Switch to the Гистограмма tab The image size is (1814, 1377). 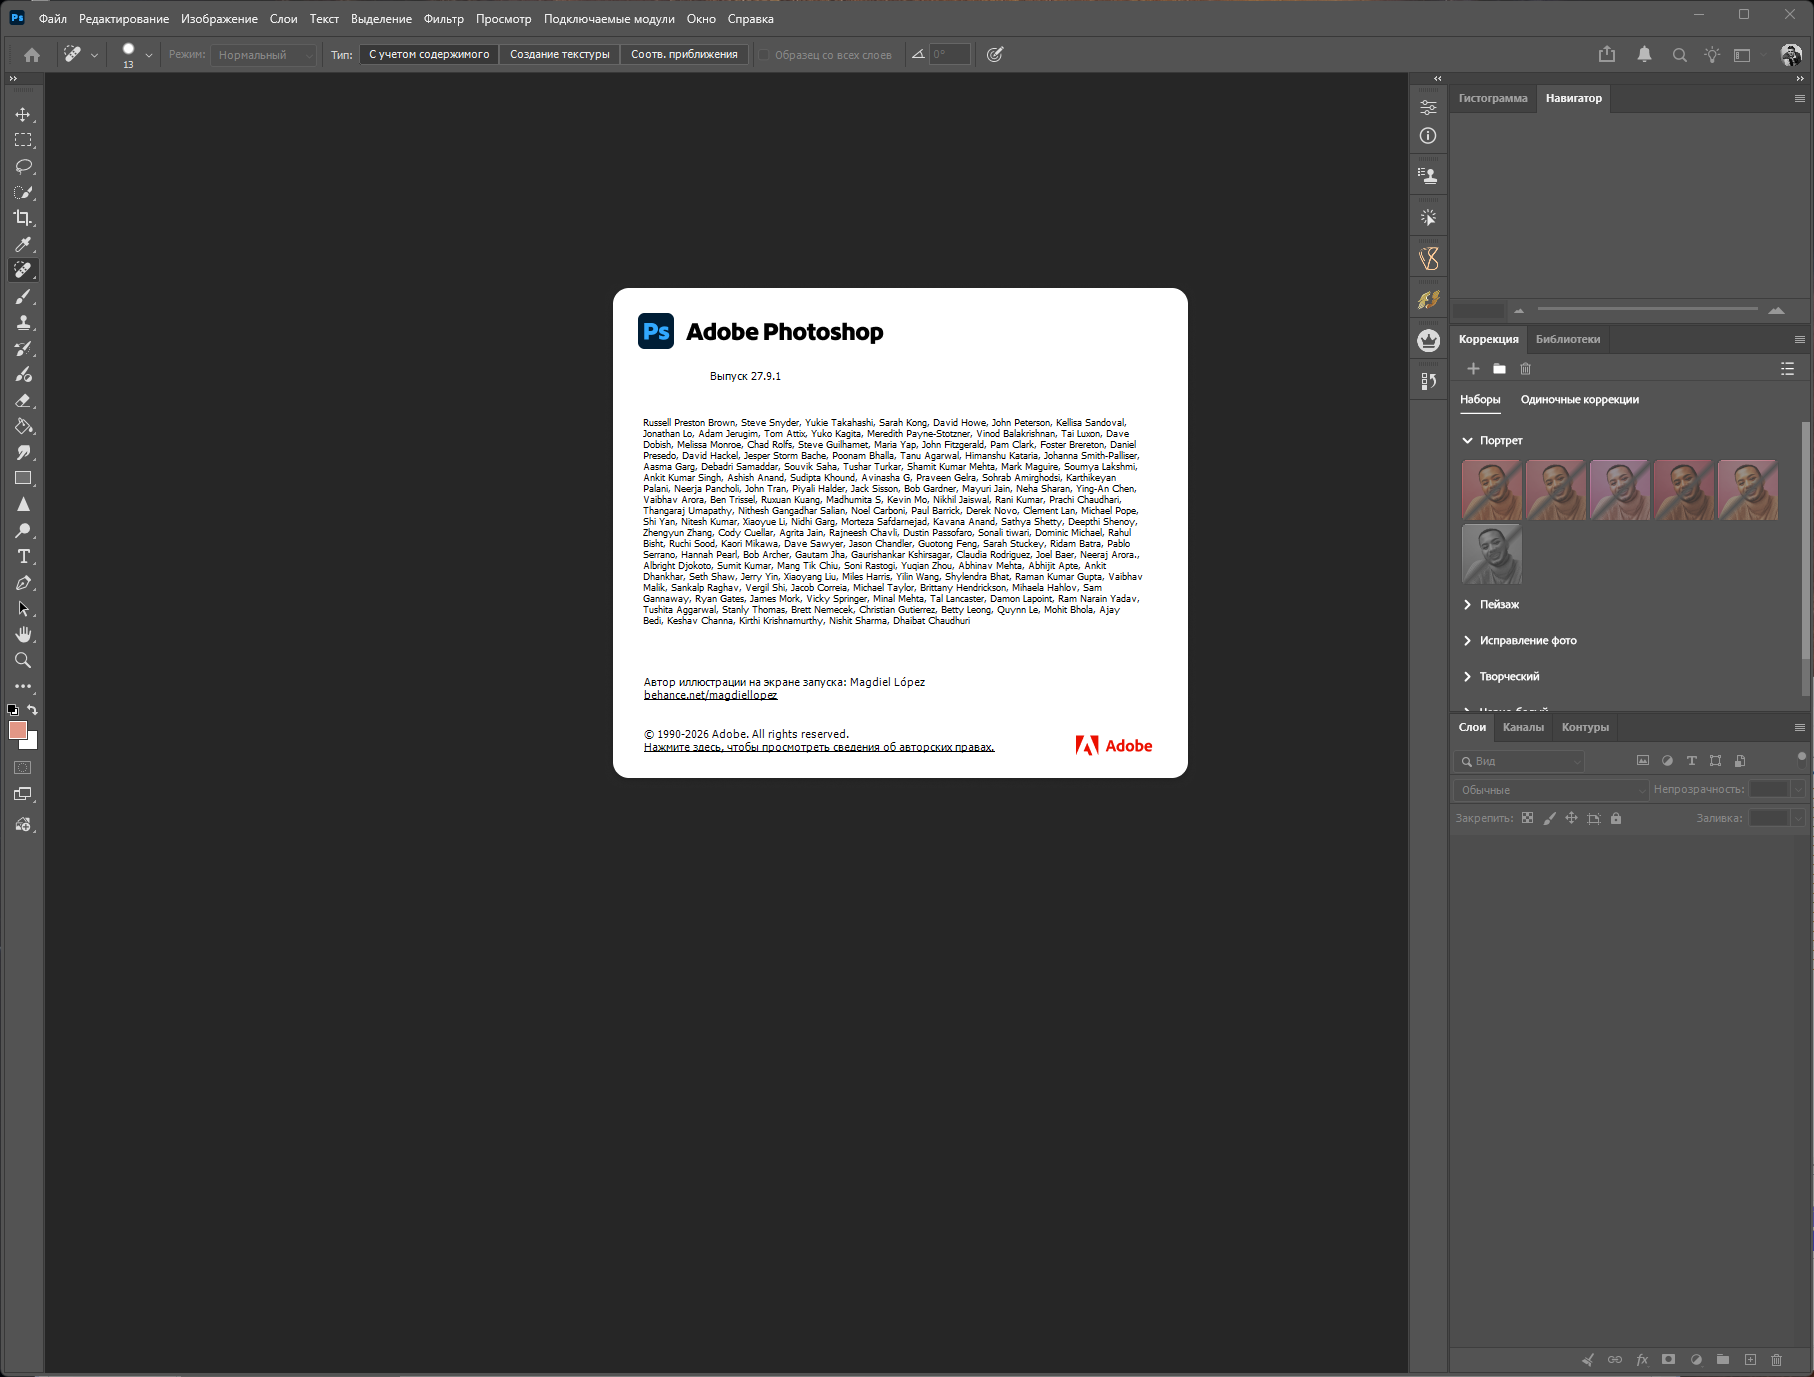(1493, 98)
